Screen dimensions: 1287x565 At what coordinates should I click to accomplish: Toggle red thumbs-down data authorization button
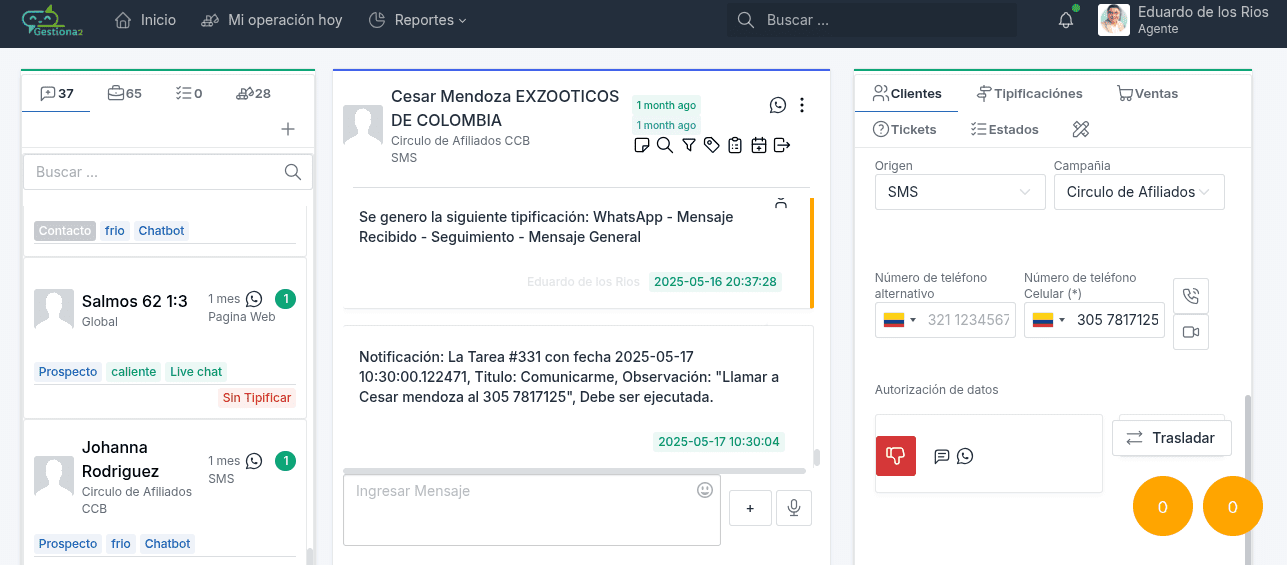coord(895,456)
